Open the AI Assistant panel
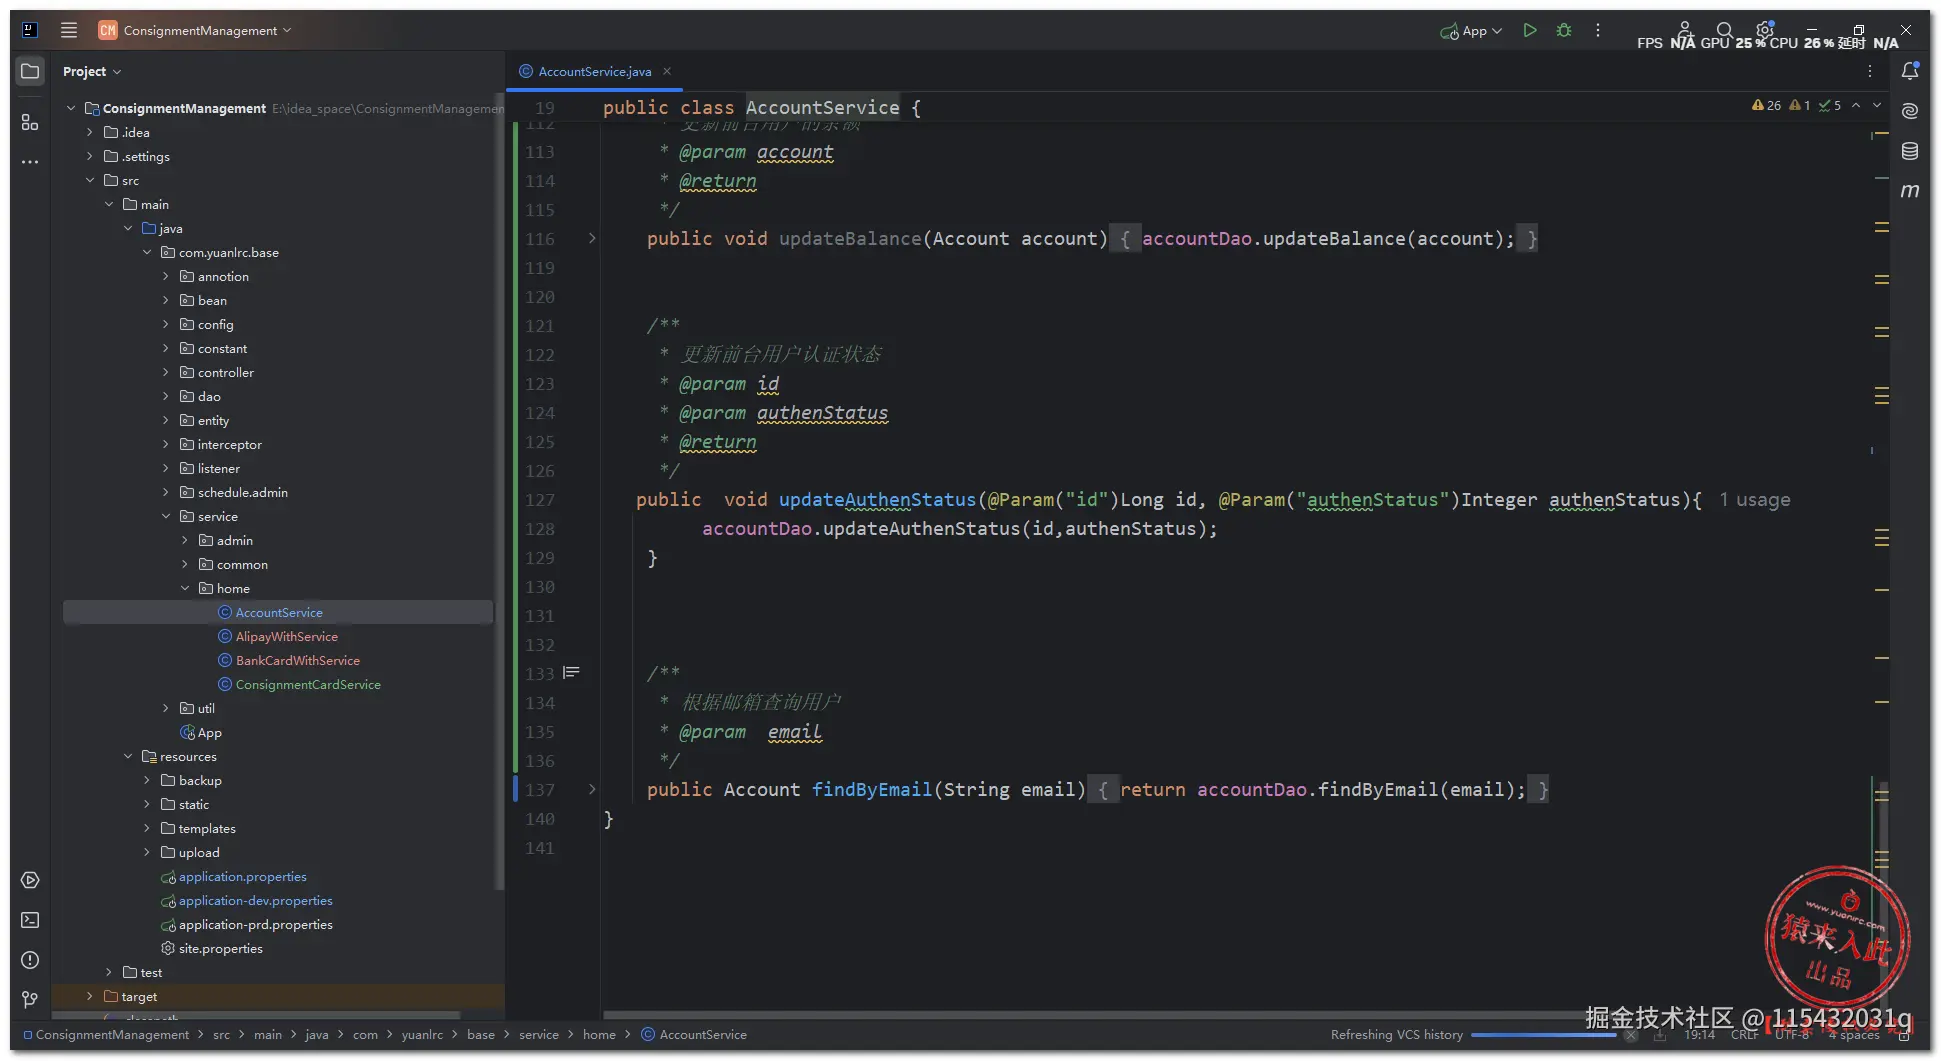 click(x=1910, y=111)
